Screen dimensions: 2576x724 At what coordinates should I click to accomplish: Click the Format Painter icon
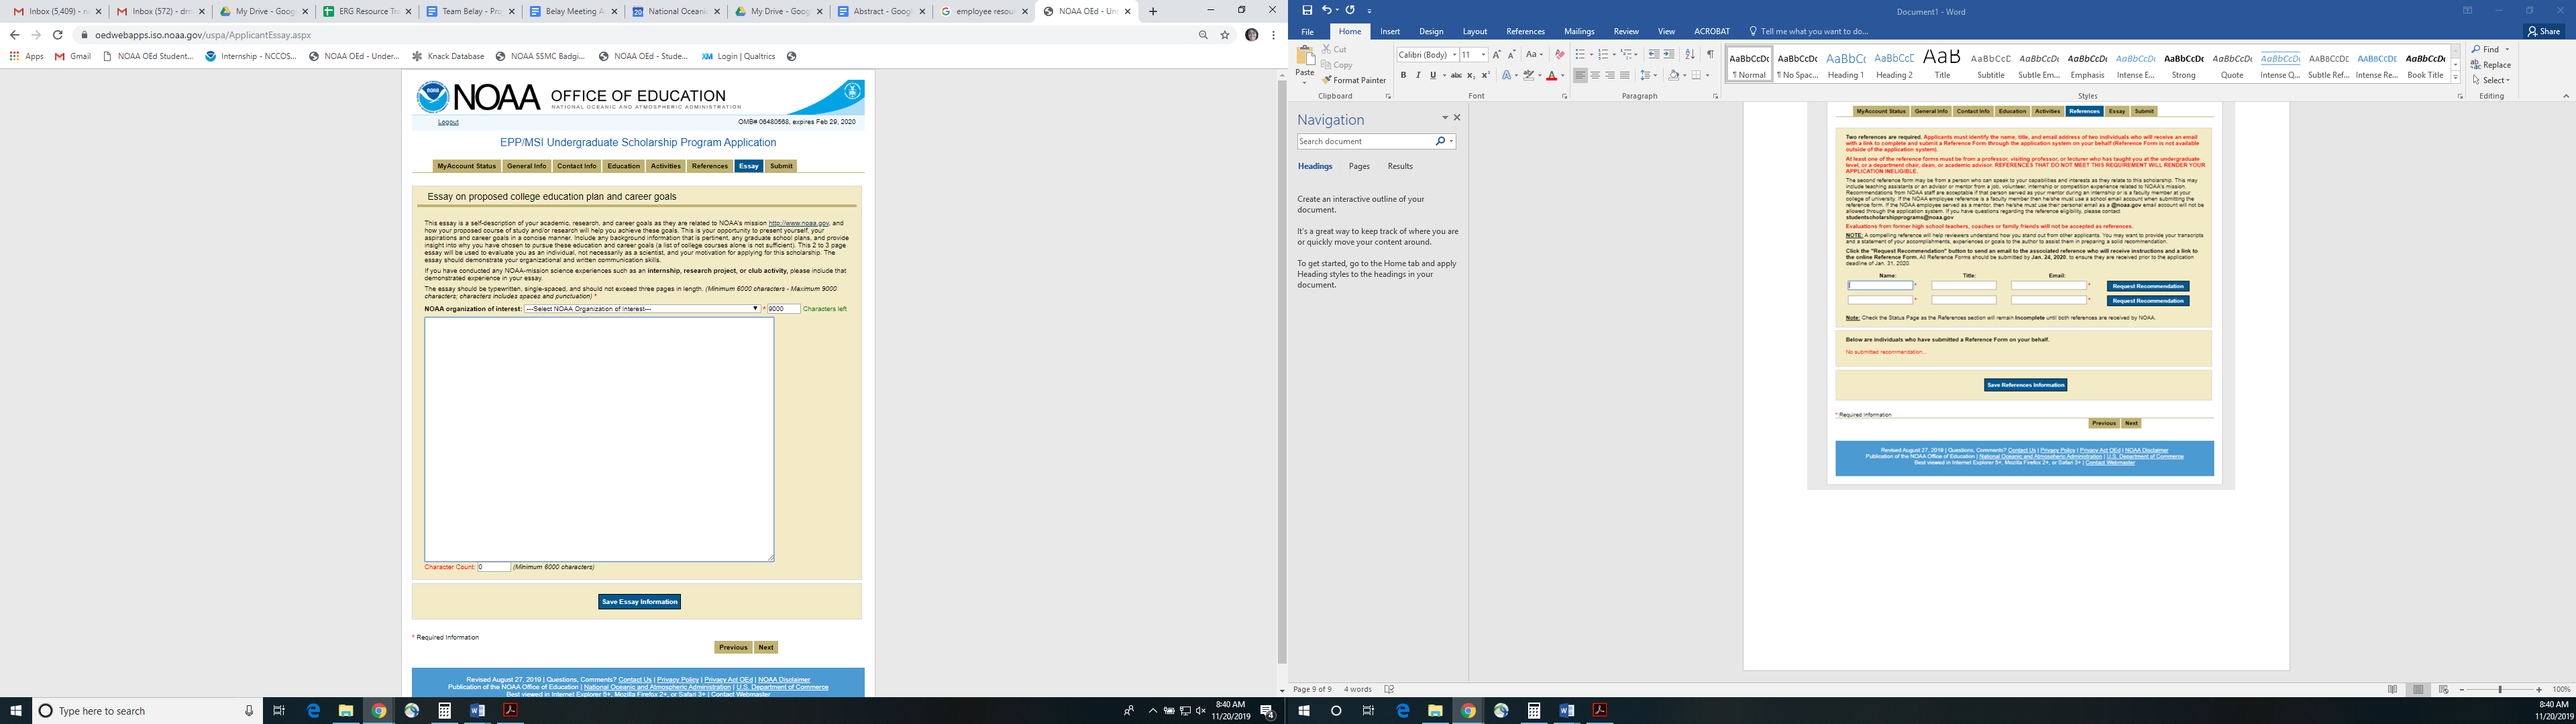point(1327,80)
